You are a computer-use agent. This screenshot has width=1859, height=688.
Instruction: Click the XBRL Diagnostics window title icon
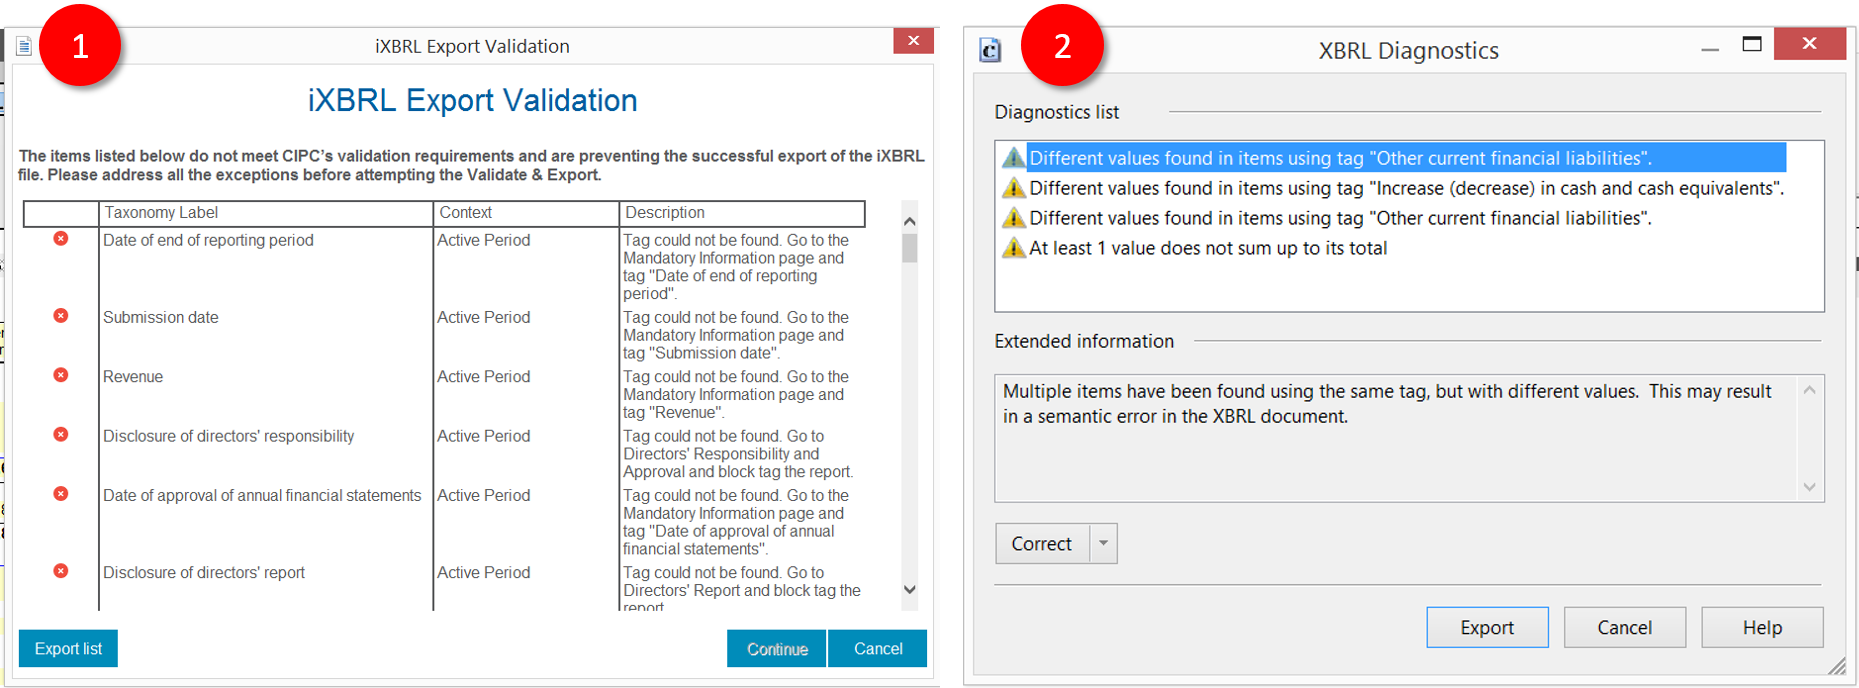[990, 50]
